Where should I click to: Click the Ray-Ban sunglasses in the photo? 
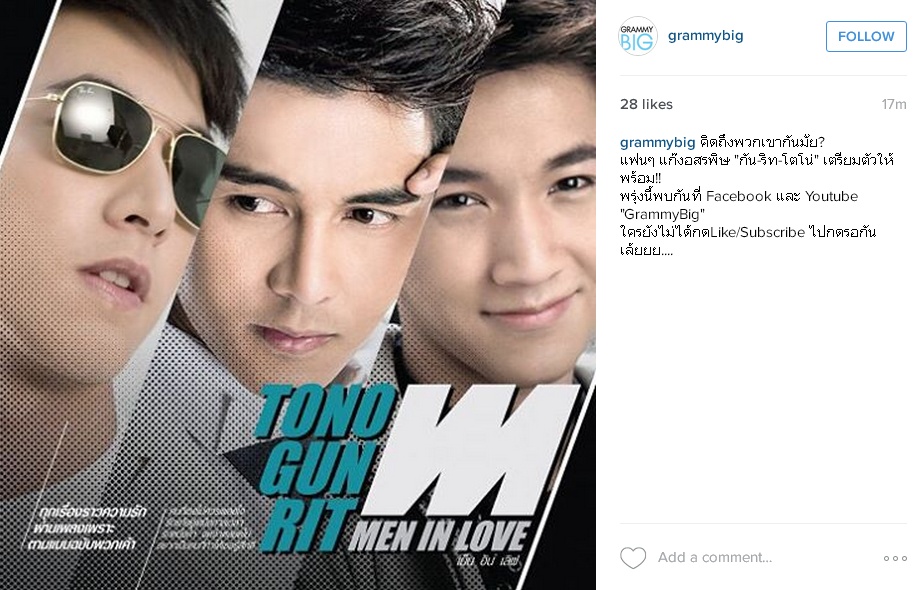pos(126,147)
